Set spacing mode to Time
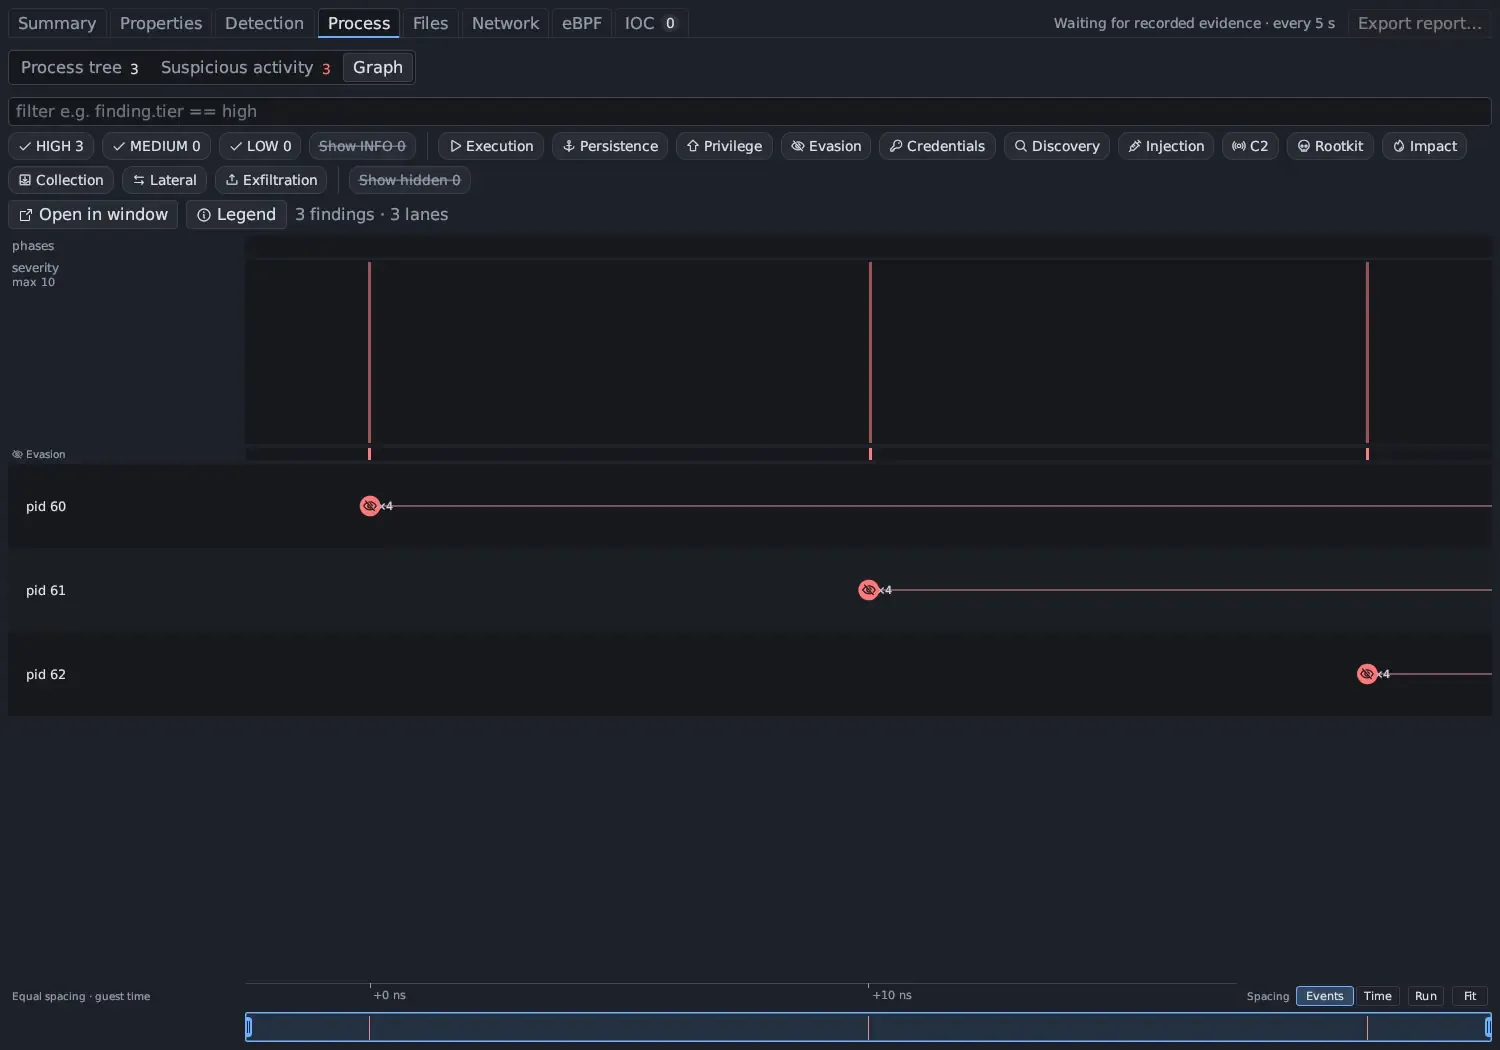The height and width of the screenshot is (1050, 1500). 1377,996
